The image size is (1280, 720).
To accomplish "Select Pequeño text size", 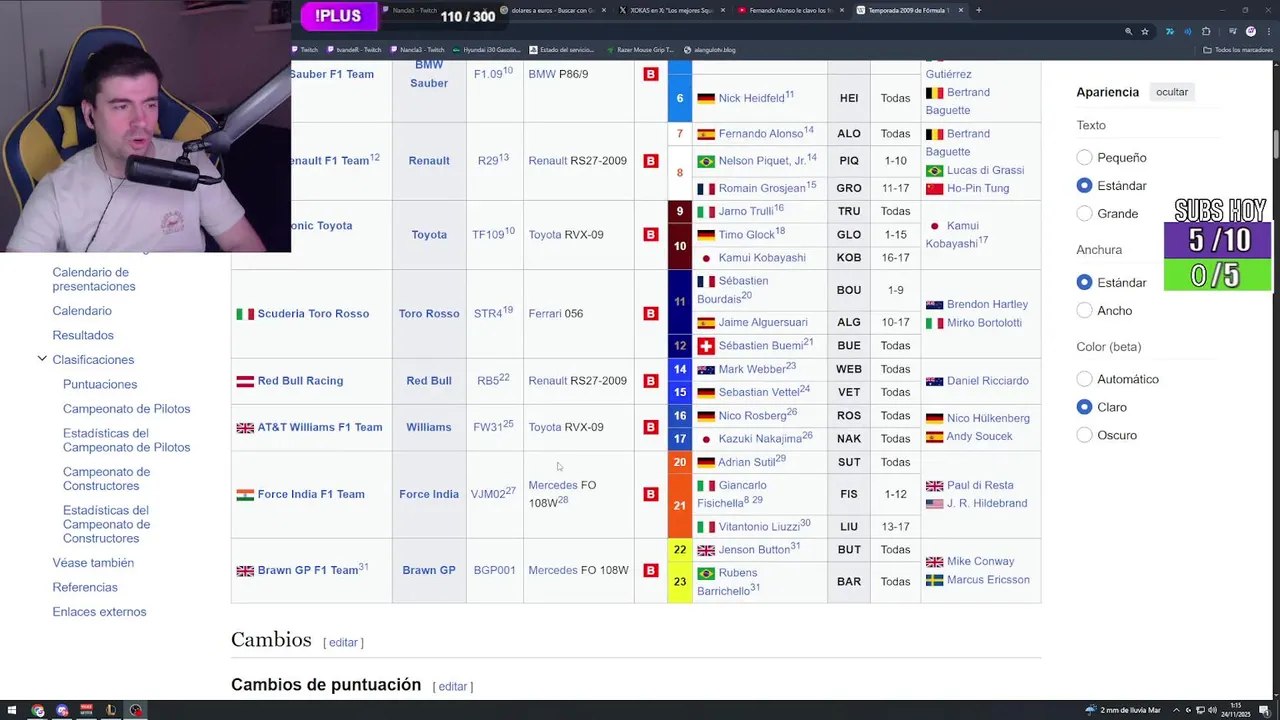I will click(1085, 158).
